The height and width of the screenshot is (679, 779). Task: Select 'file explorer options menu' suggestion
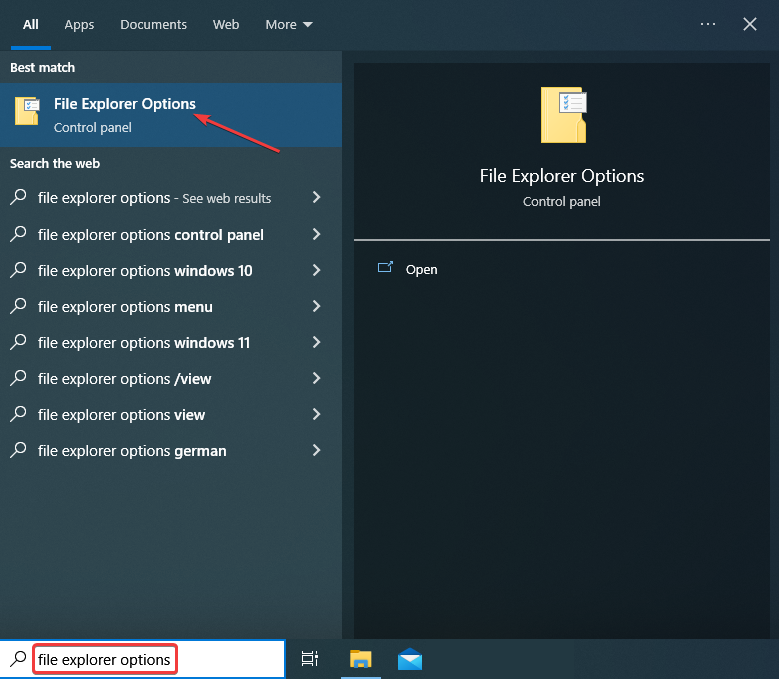[x=125, y=307]
